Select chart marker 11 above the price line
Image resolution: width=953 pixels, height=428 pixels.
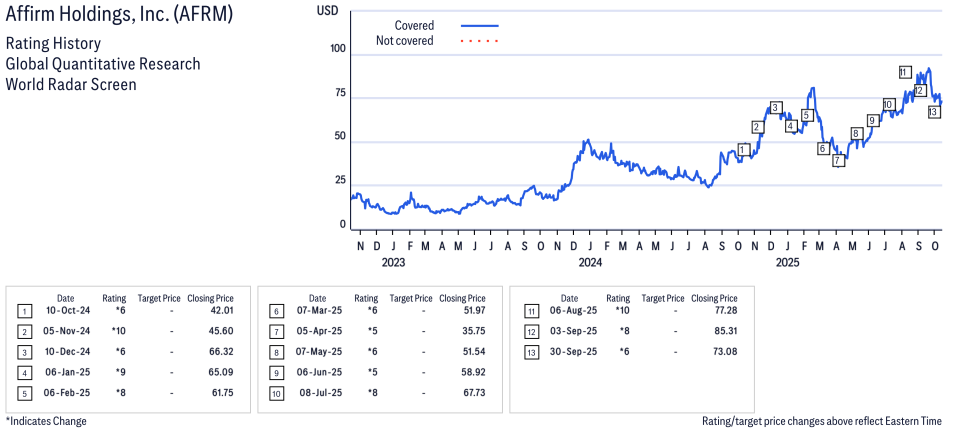[904, 72]
